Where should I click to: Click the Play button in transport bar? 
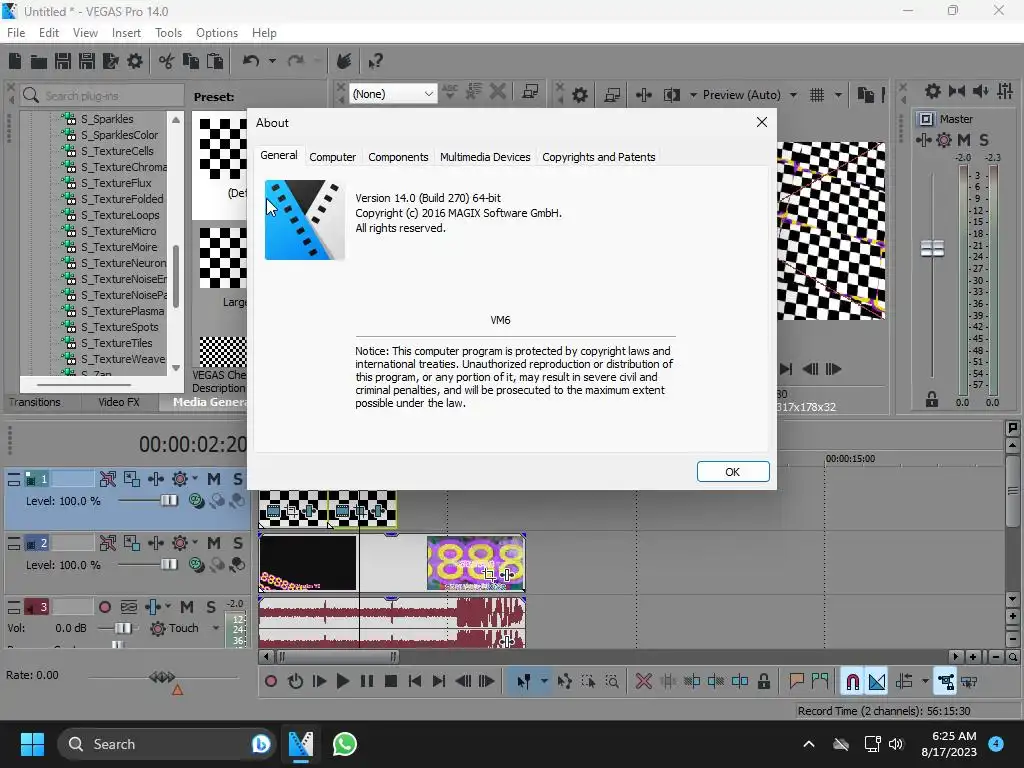[342, 682]
